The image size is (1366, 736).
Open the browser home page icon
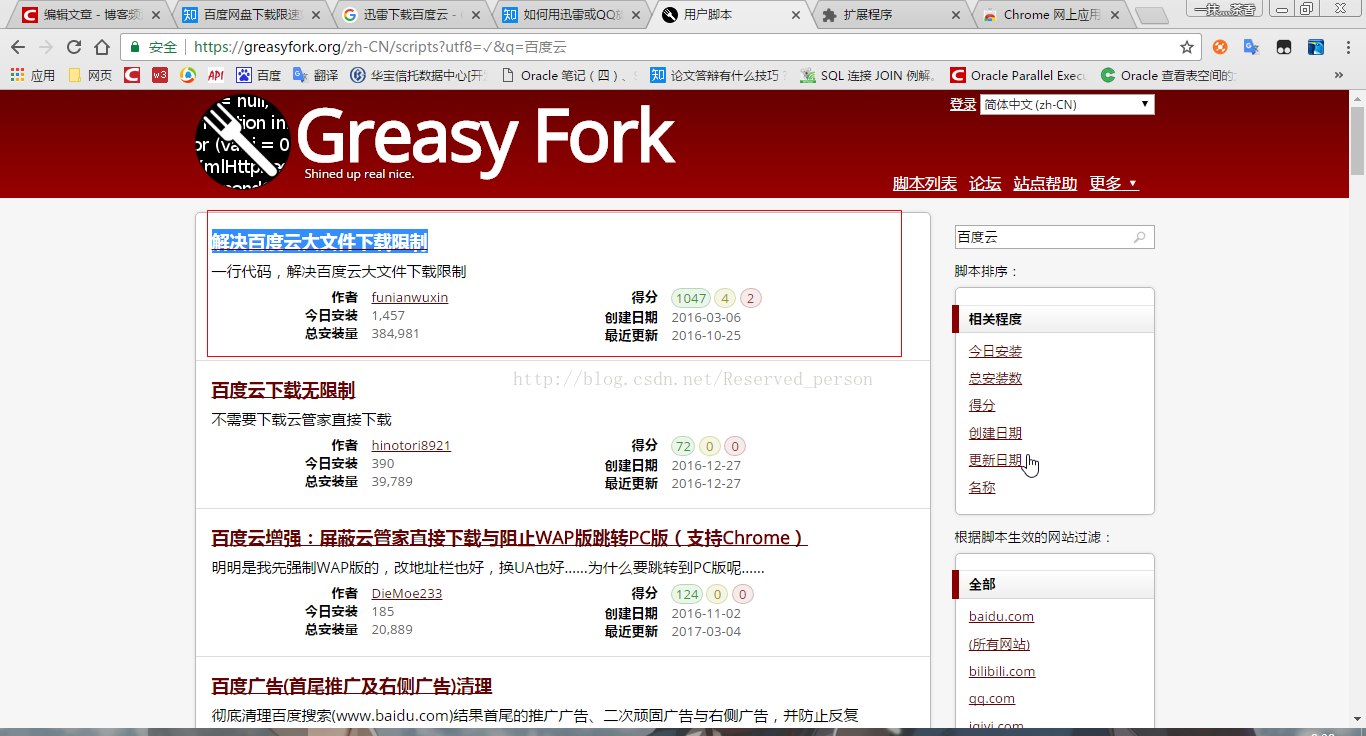tap(102, 47)
